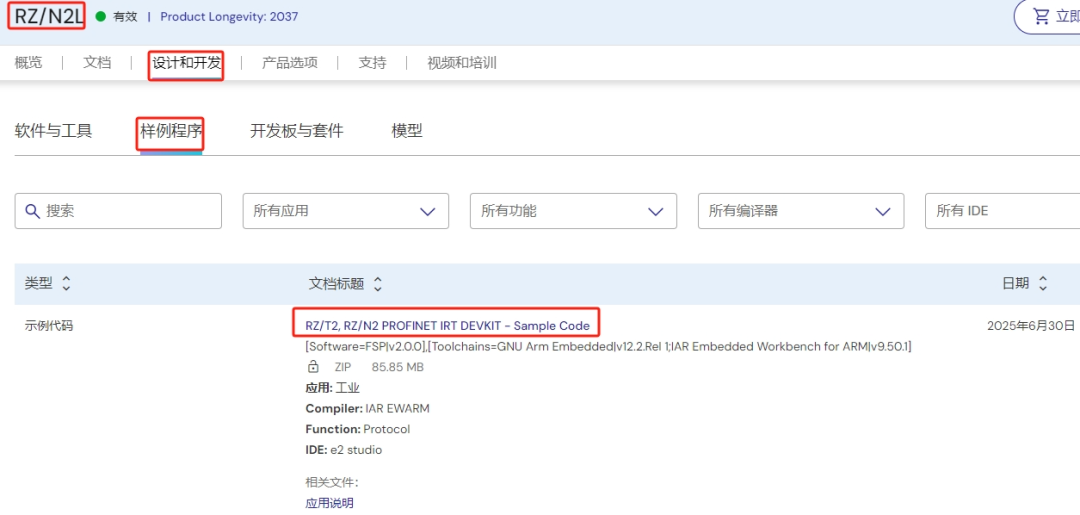Open the 所有应用 dropdown

click(x=346, y=211)
